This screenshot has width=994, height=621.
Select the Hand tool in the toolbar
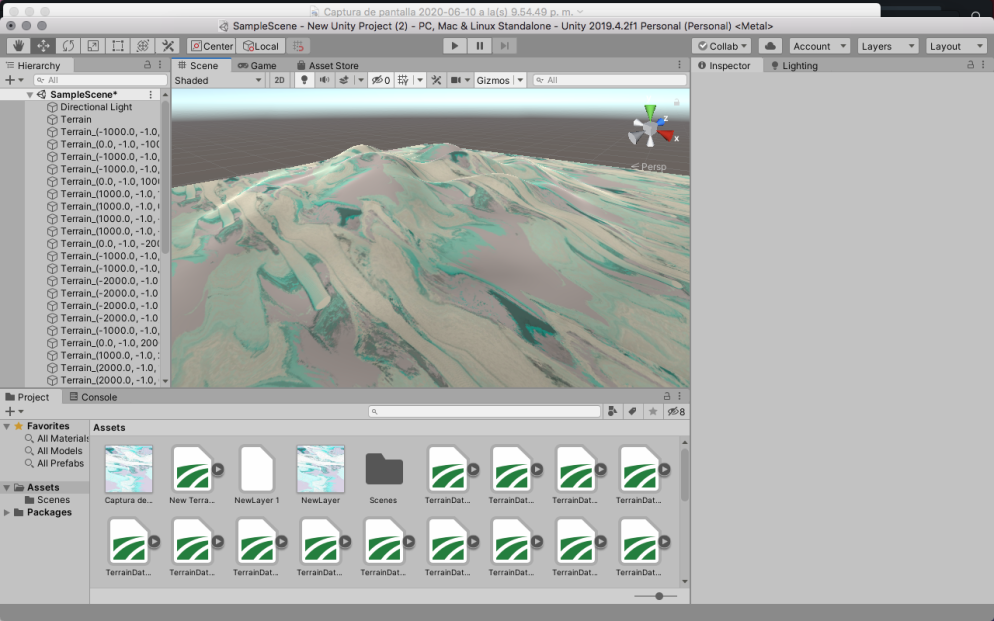[x=19, y=46]
